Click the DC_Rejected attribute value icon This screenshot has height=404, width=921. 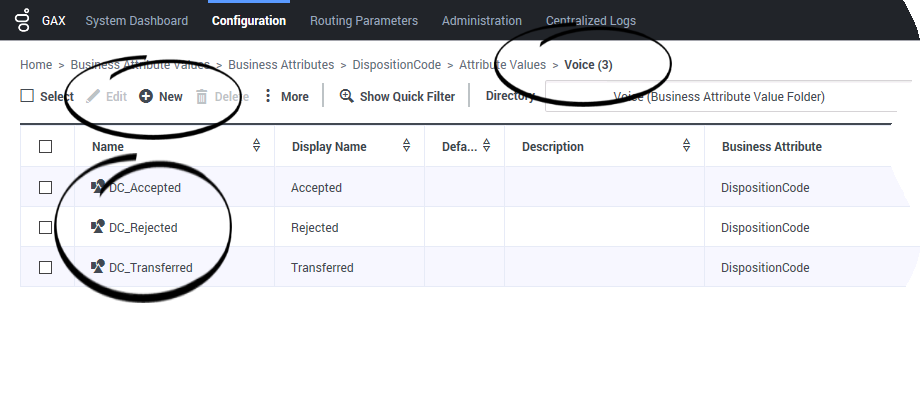[98, 227]
